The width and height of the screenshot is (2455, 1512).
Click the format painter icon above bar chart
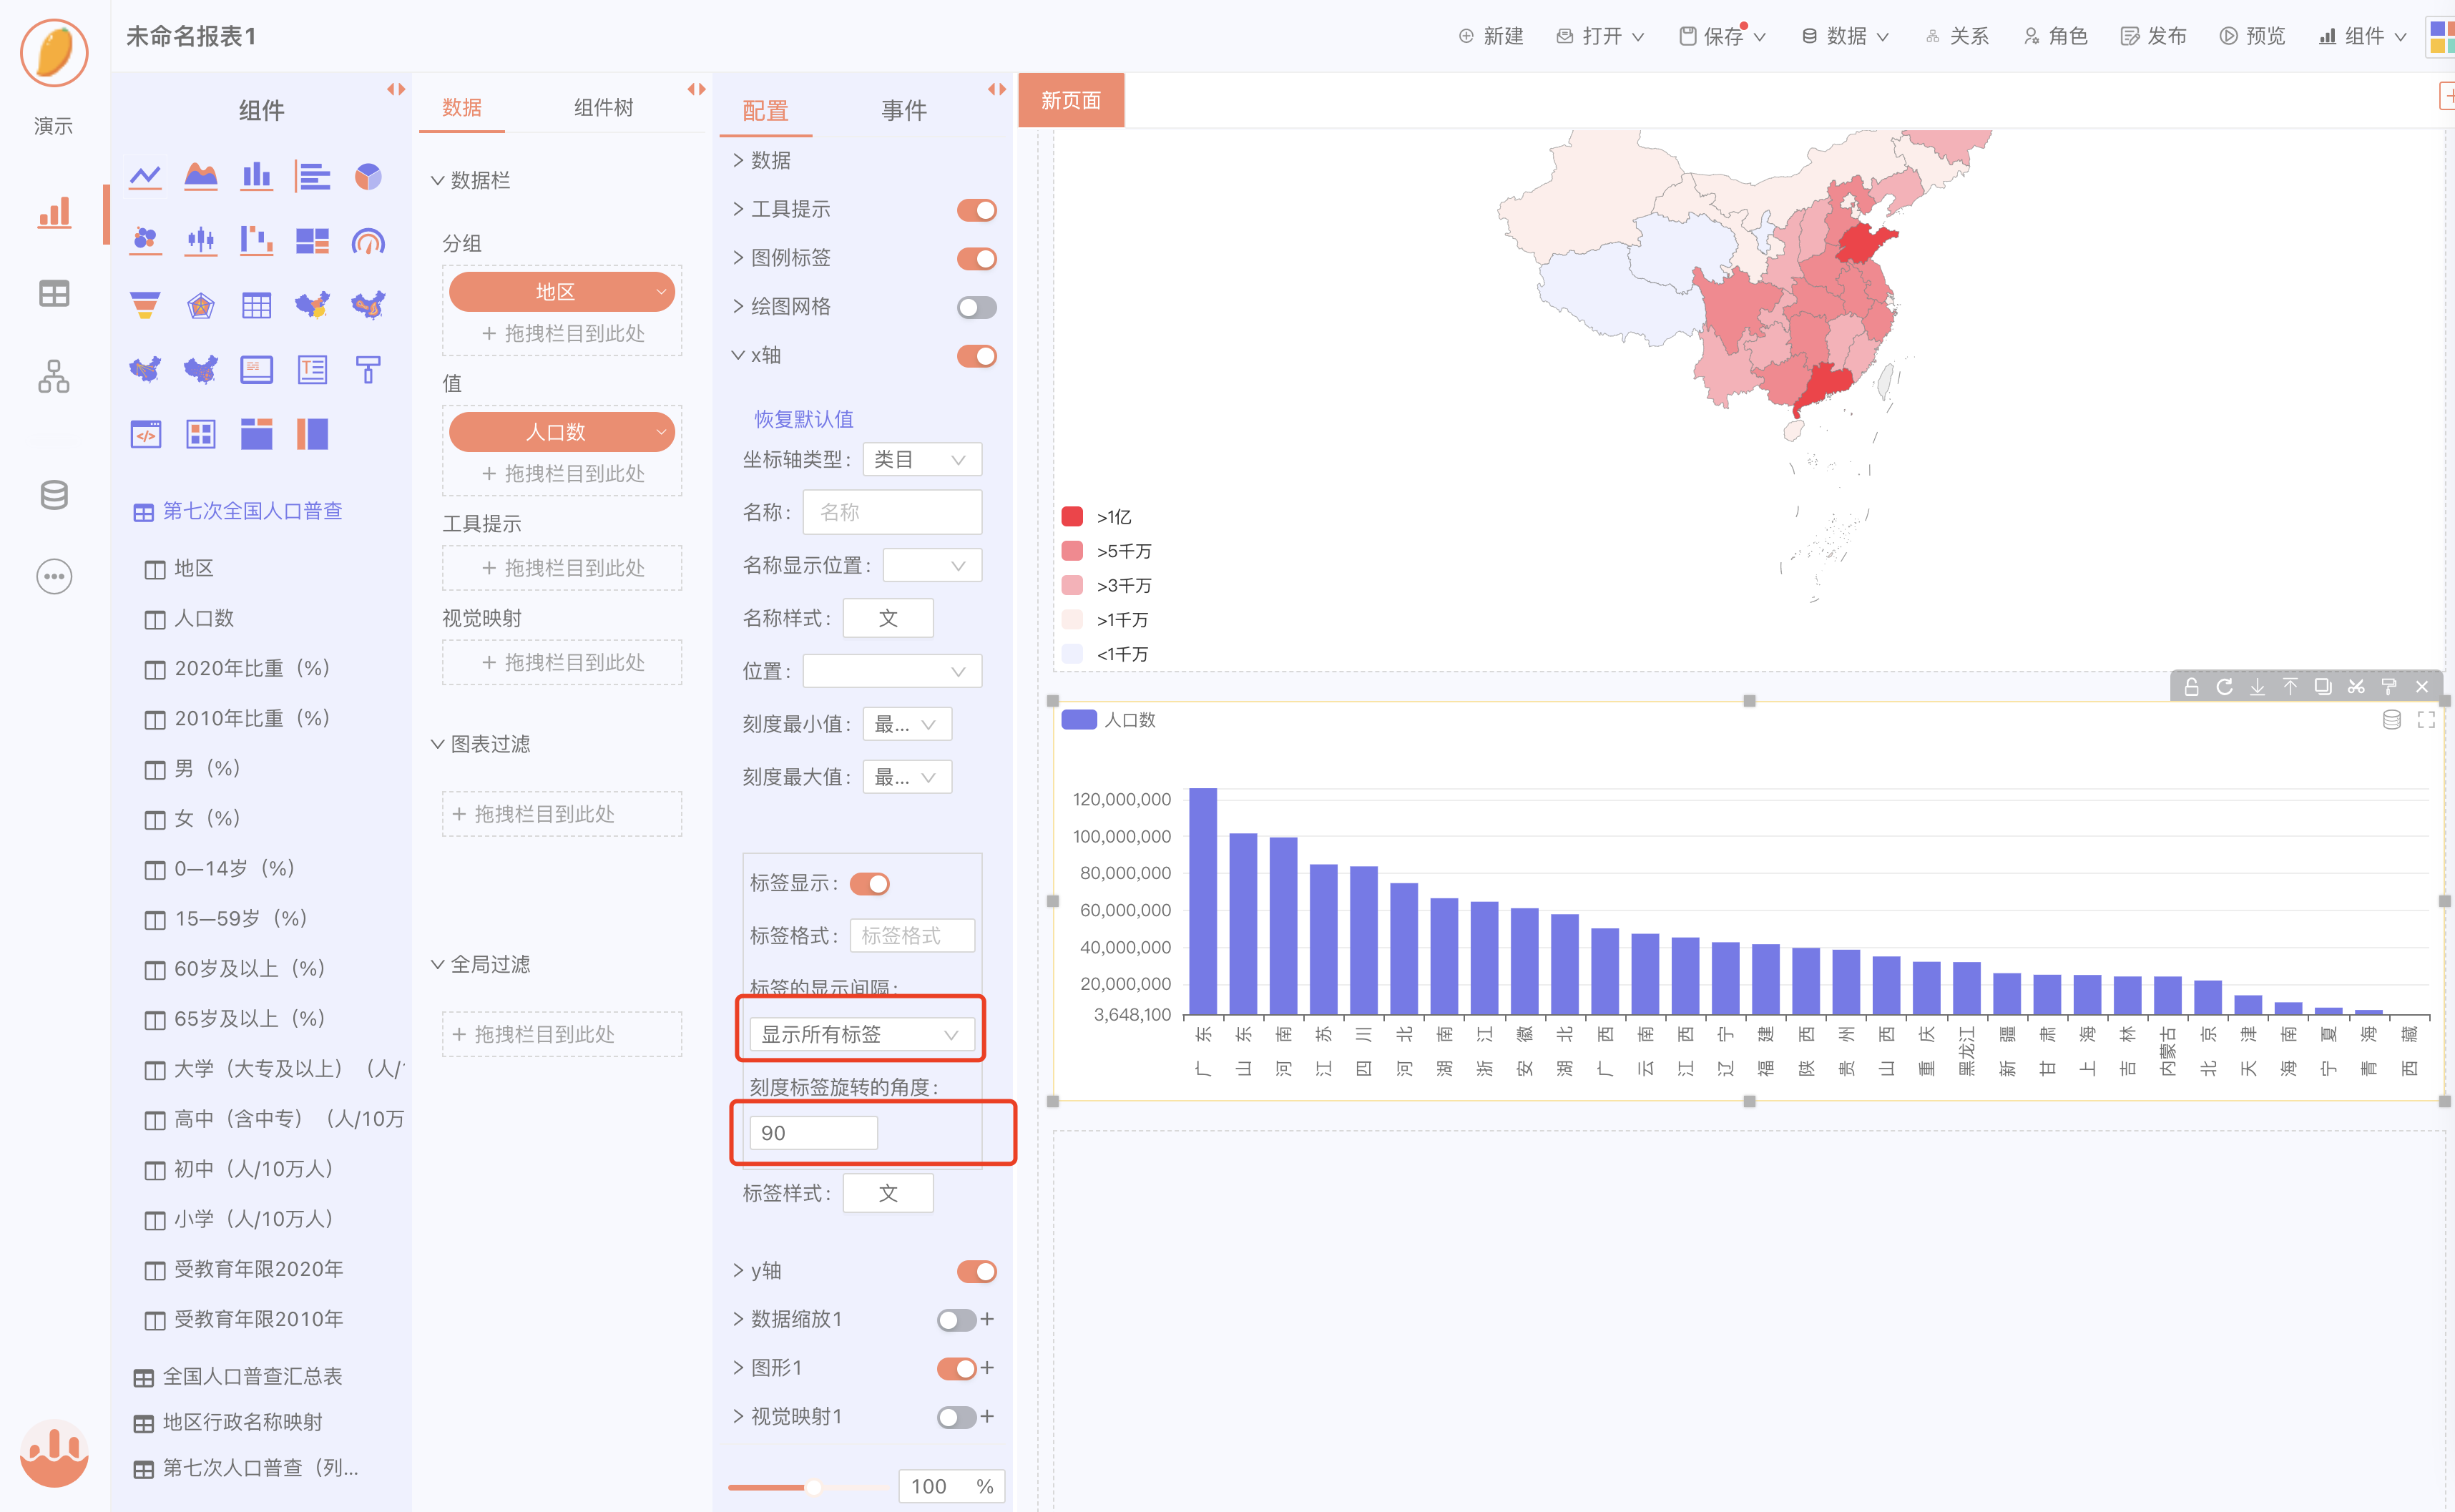tap(2389, 687)
